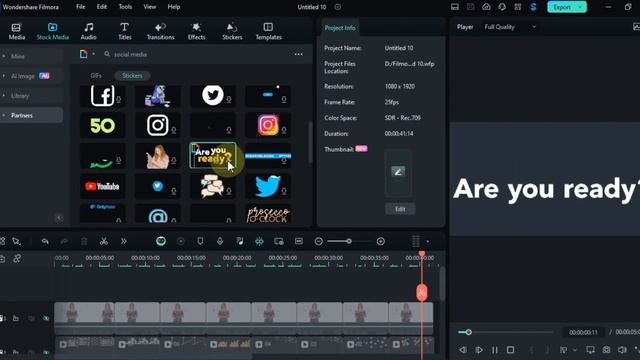Select the prosecco o'clock sticker
This screenshot has width=640, height=360.
point(268,214)
